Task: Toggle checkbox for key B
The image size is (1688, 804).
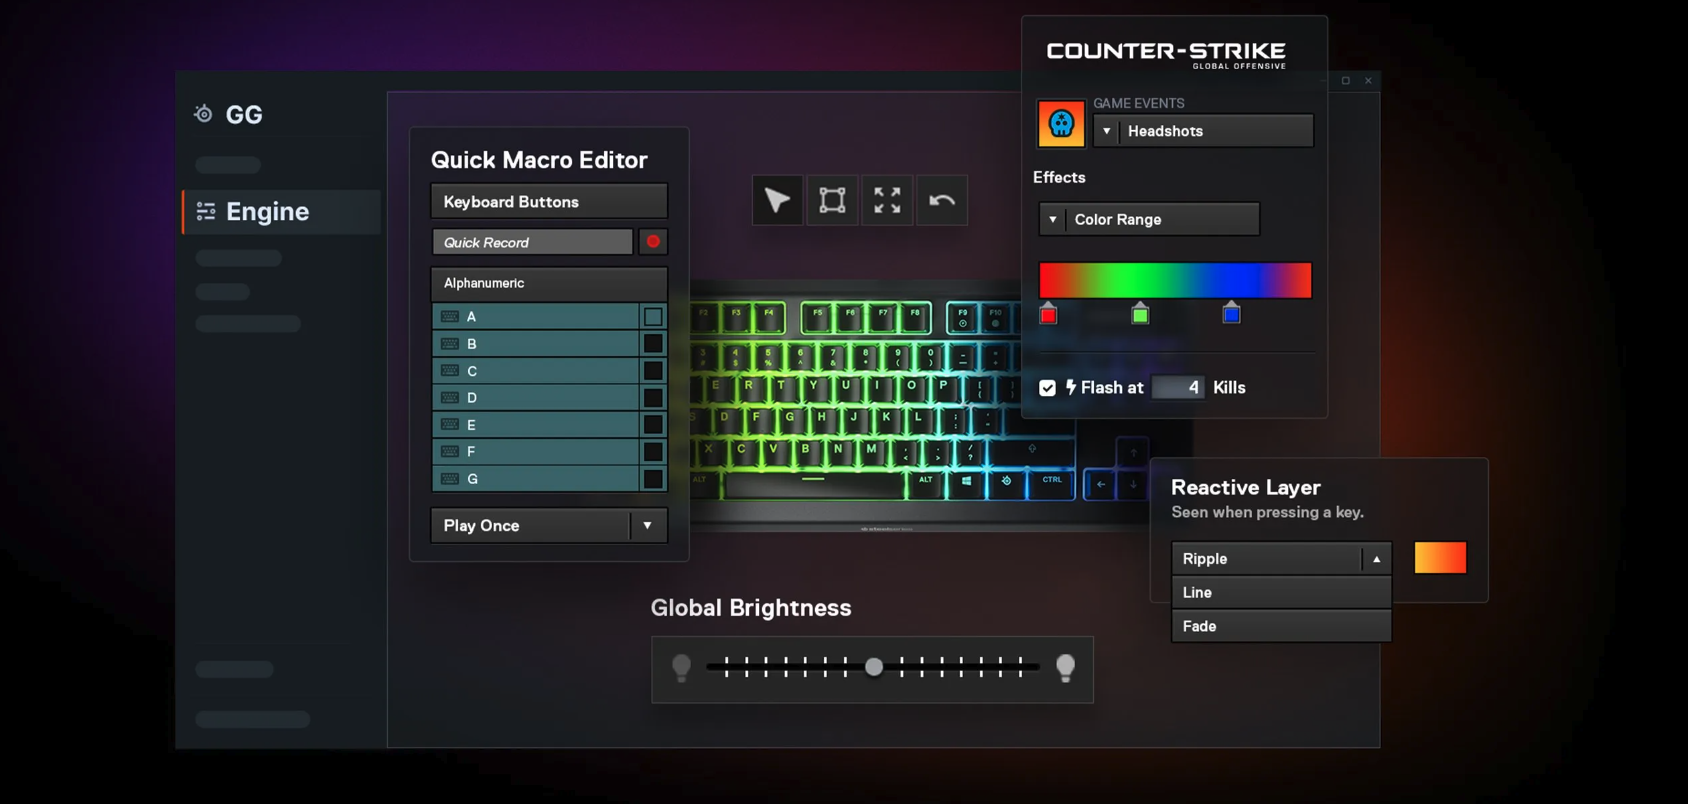Action: click(x=653, y=343)
